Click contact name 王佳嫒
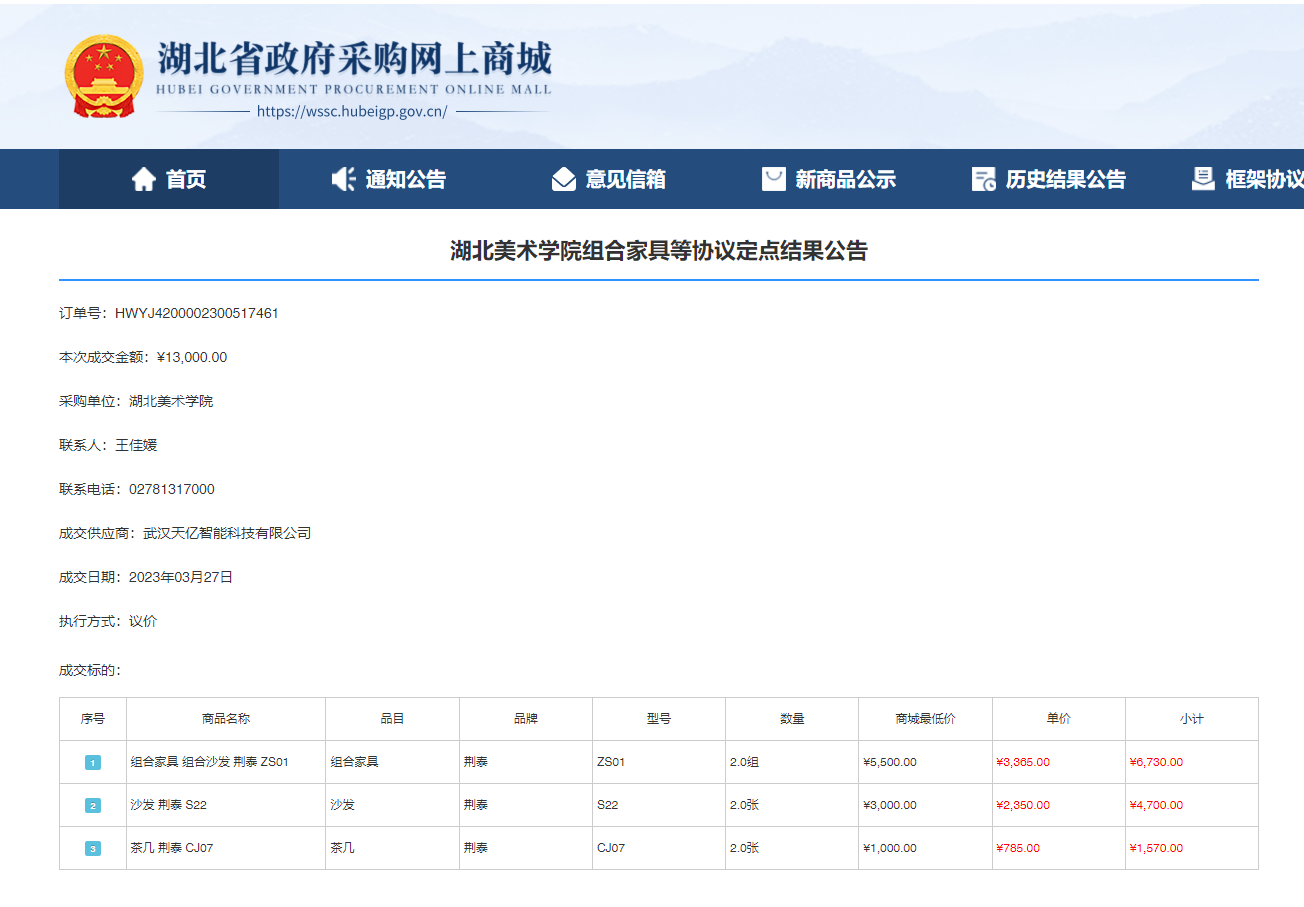 tap(136, 445)
